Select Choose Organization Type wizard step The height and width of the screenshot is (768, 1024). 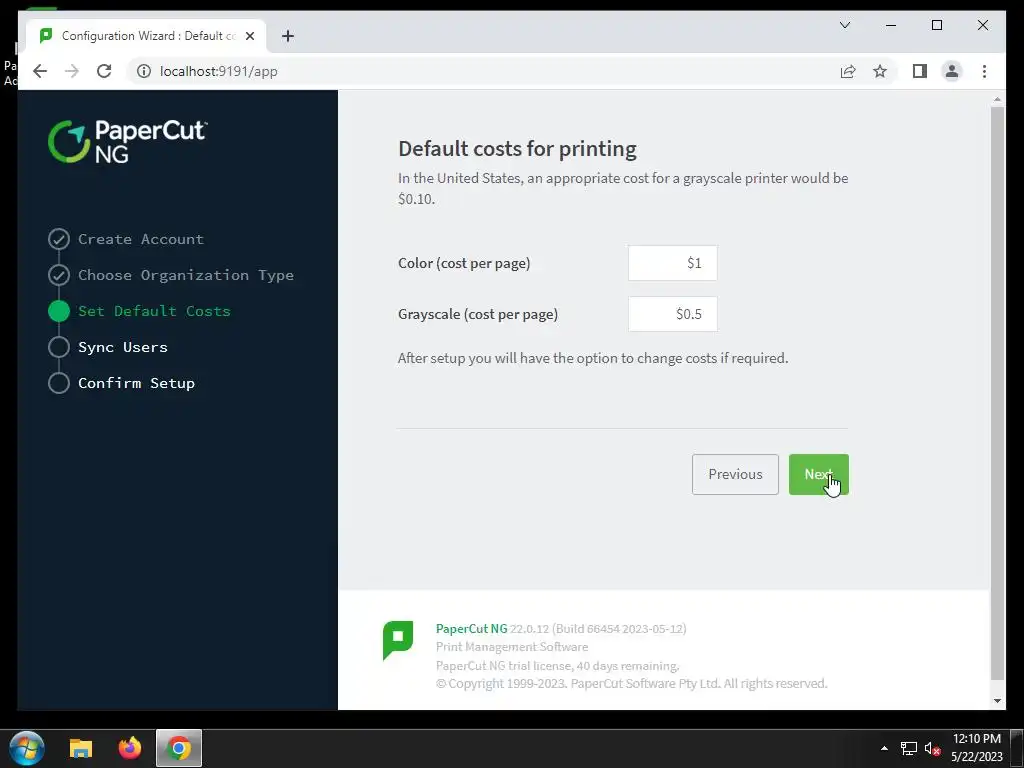click(x=185, y=275)
